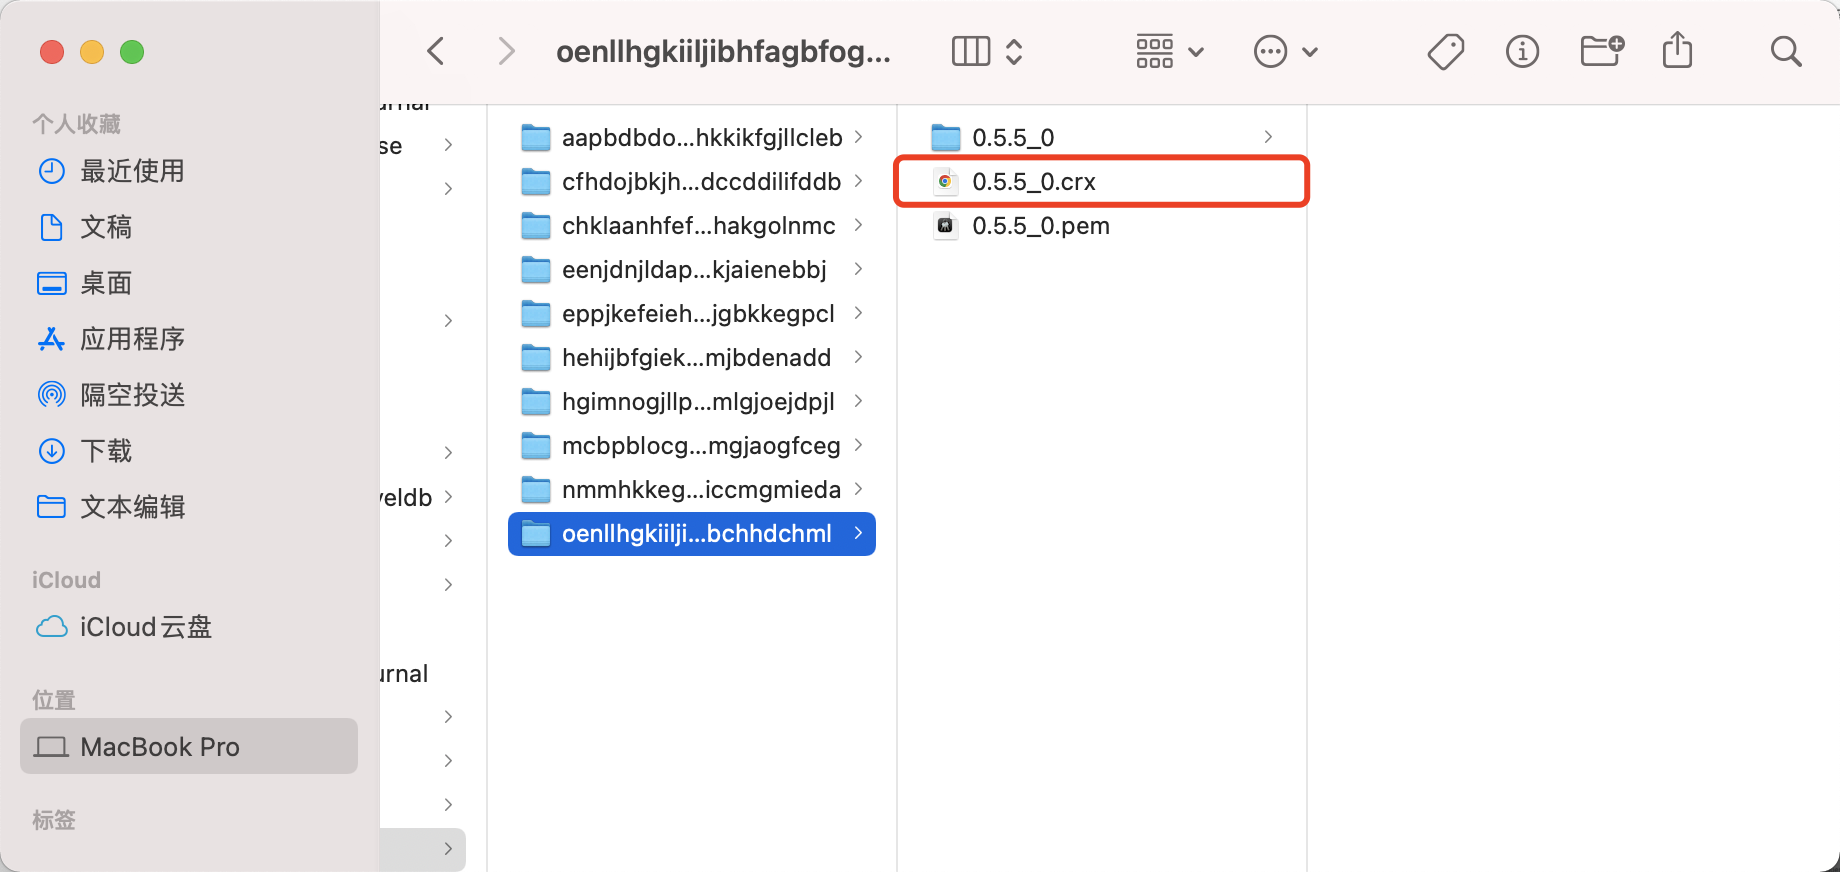
Task: Open Applications (应用程序) in the sidebar
Action: [x=132, y=339]
